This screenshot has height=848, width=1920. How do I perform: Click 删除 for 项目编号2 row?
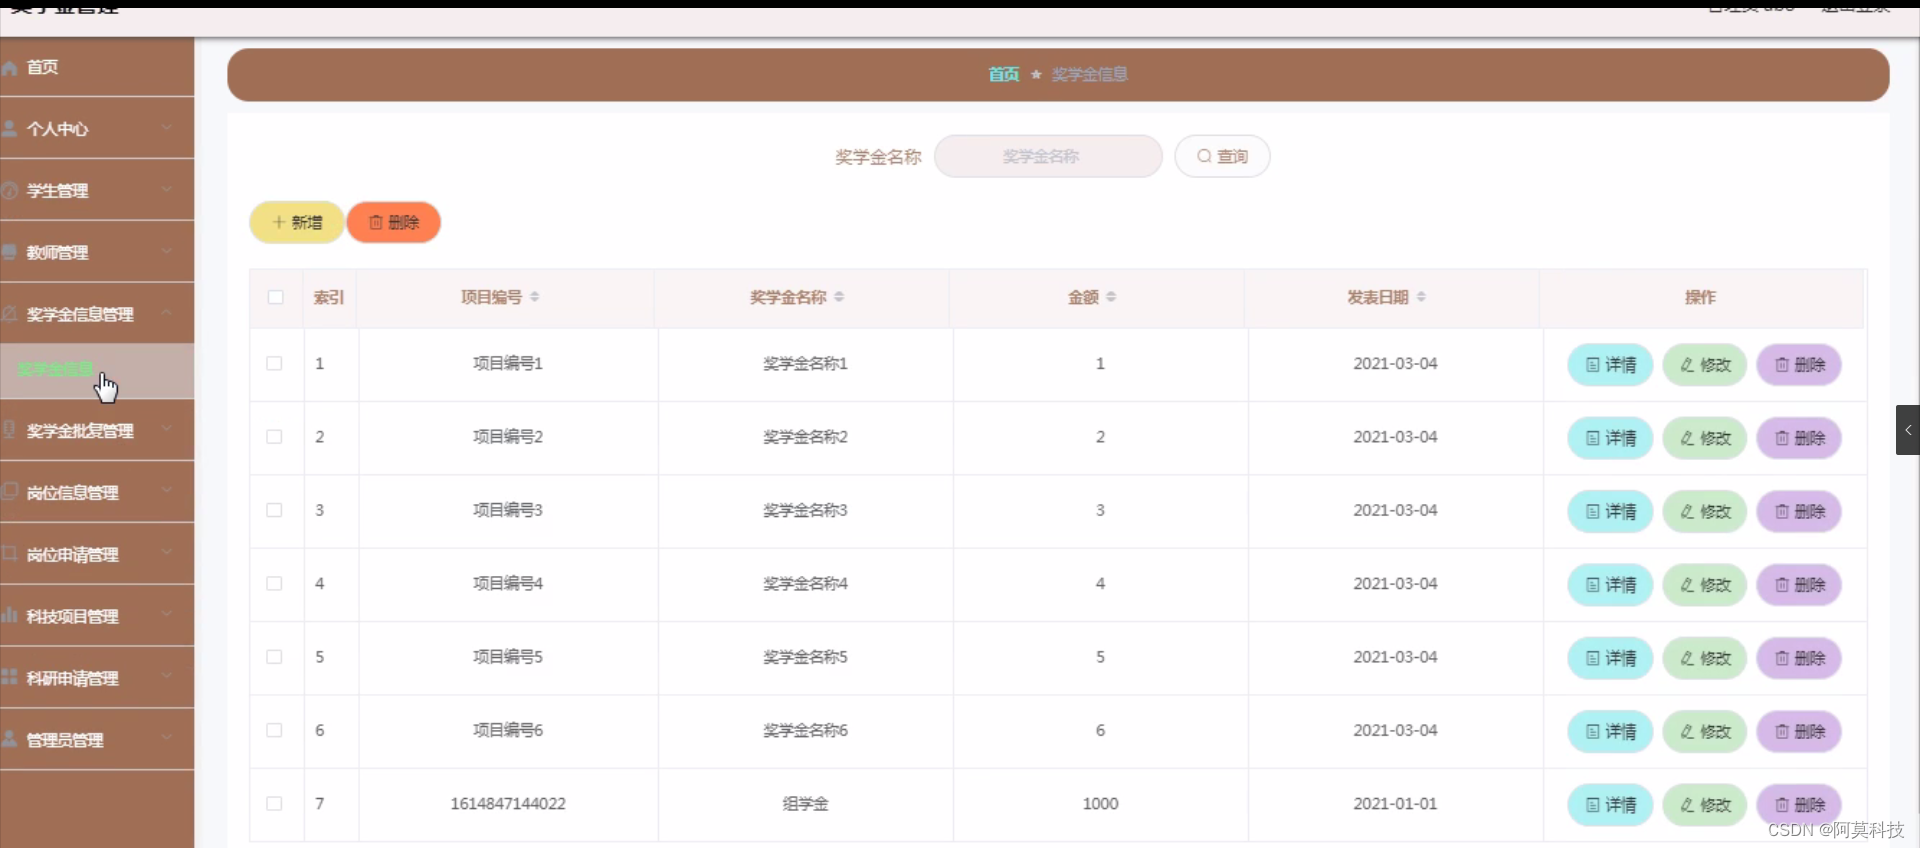coord(1799,438)
